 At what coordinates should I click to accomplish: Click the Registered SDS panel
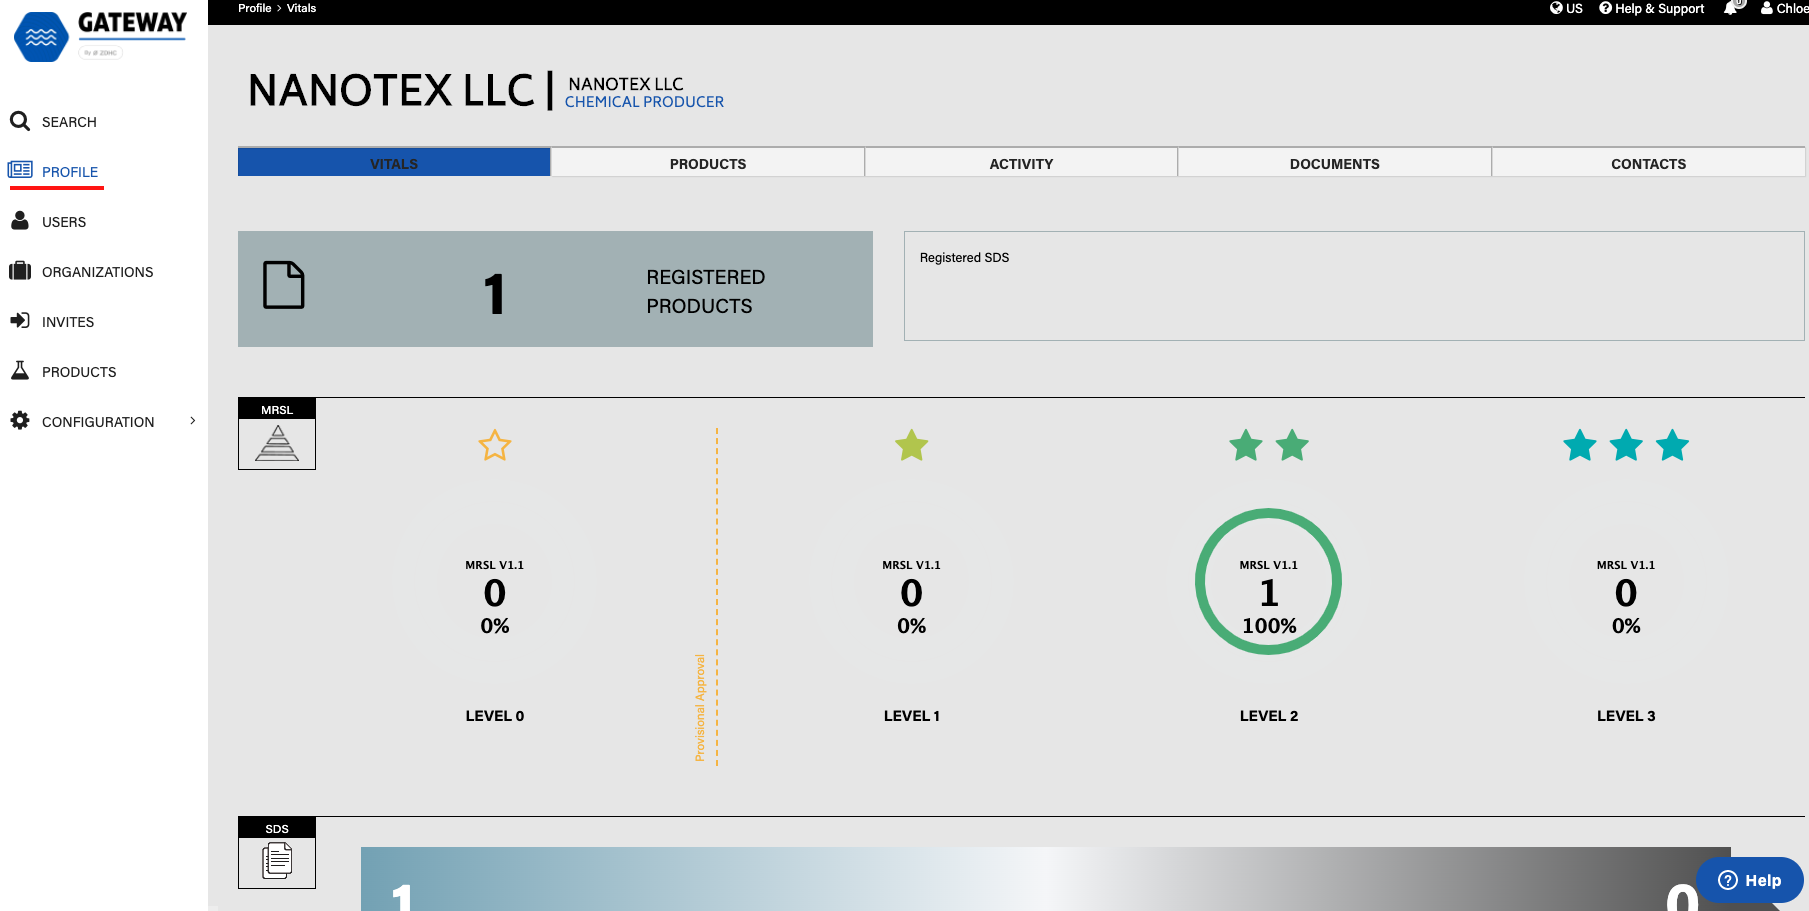(1354, 286)
